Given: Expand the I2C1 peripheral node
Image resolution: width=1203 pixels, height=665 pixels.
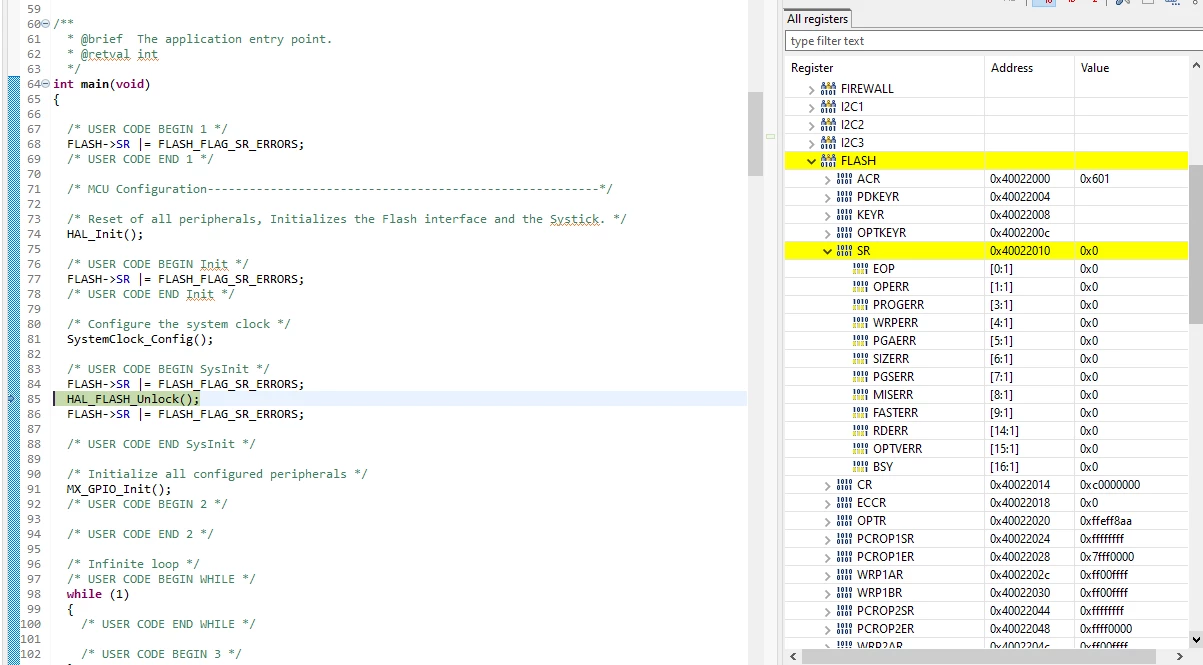Looking at the screenshot, I should point(811,106).
